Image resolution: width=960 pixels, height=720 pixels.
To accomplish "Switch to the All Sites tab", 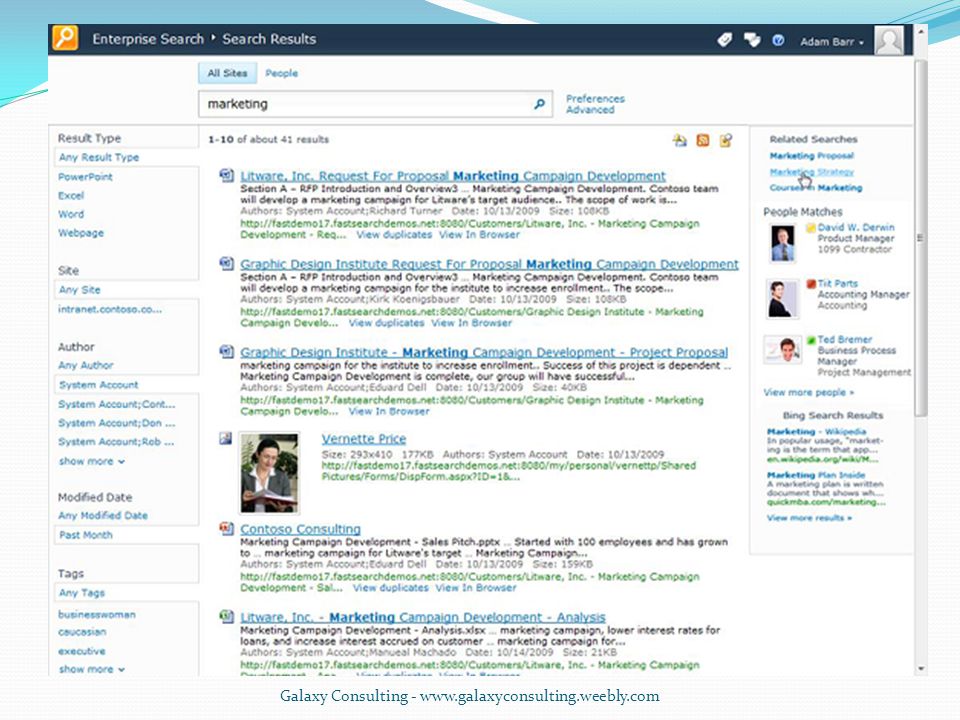I will pos(227,73).
